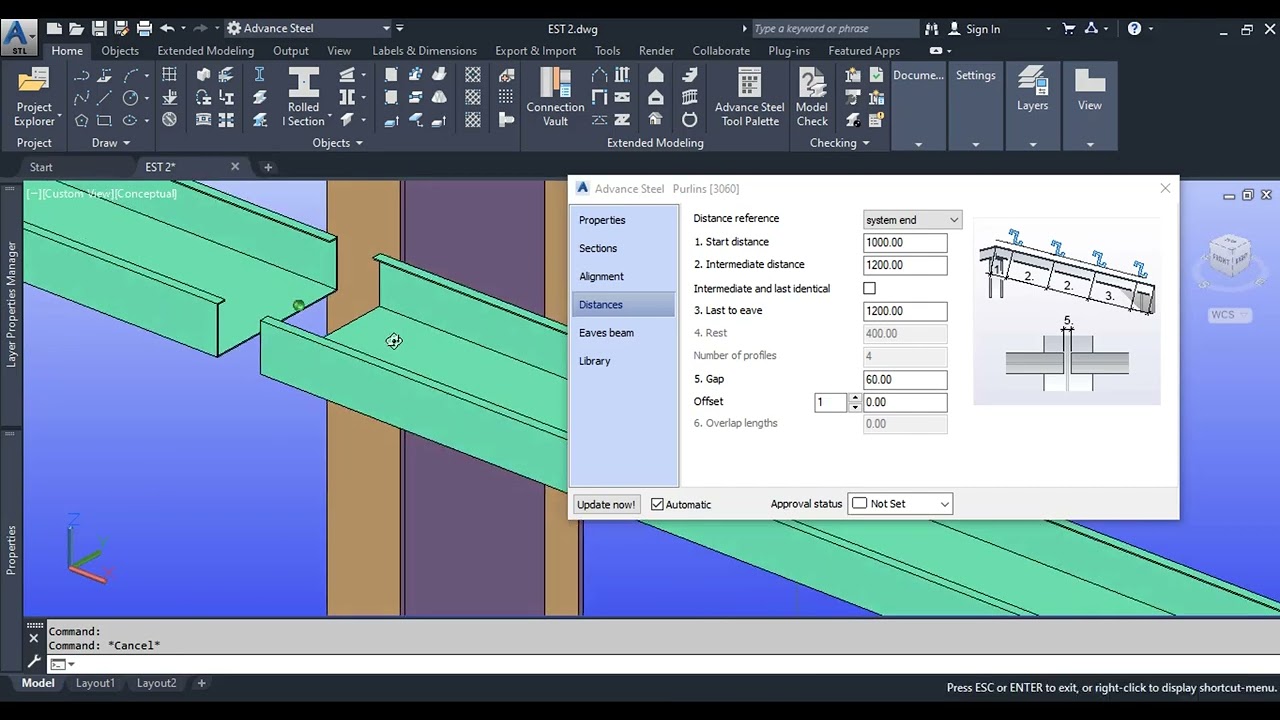Select the Circle draw tool
Viewport: 1280px width, 720px height.
pos(130,98)
